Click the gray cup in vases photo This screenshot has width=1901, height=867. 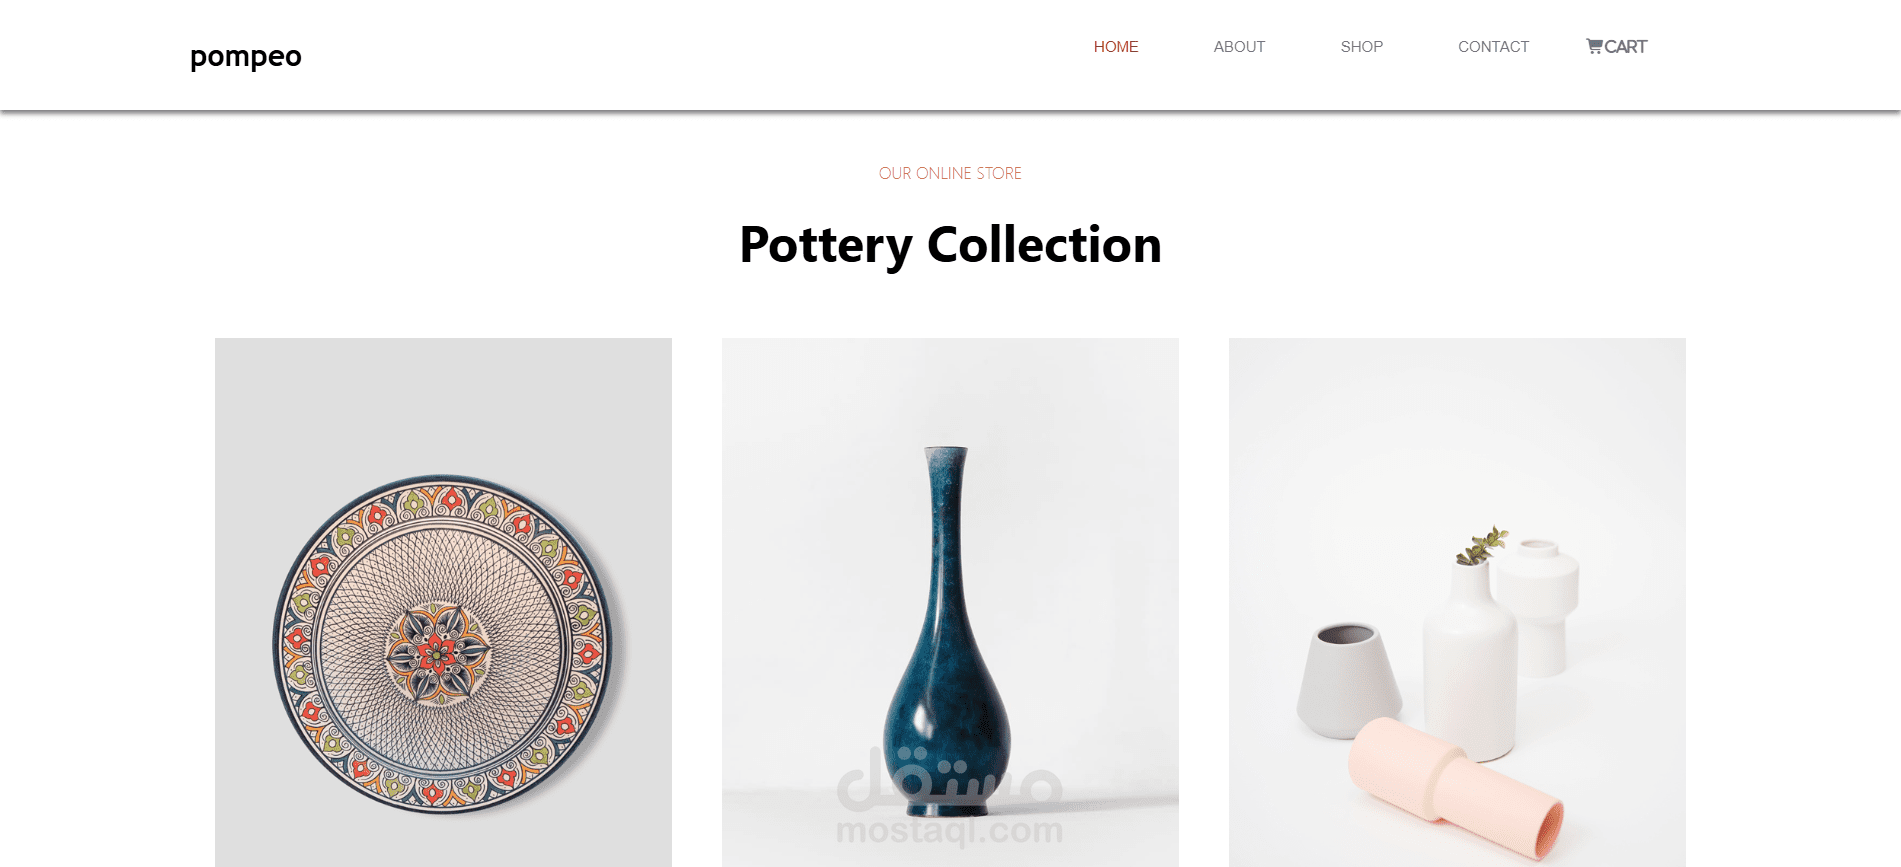[1349, 681]
